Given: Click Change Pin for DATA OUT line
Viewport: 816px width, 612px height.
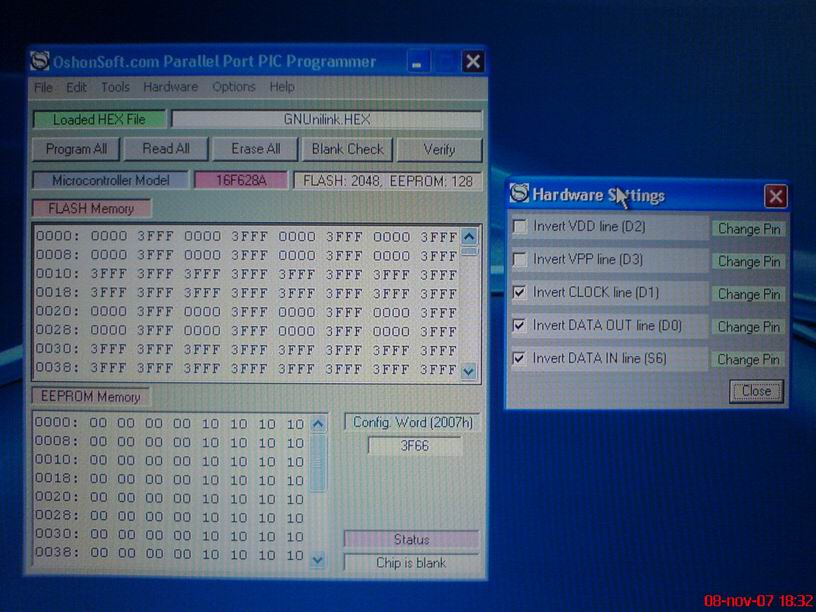Looking at the screenshot, I should click(x=748, y=327).
